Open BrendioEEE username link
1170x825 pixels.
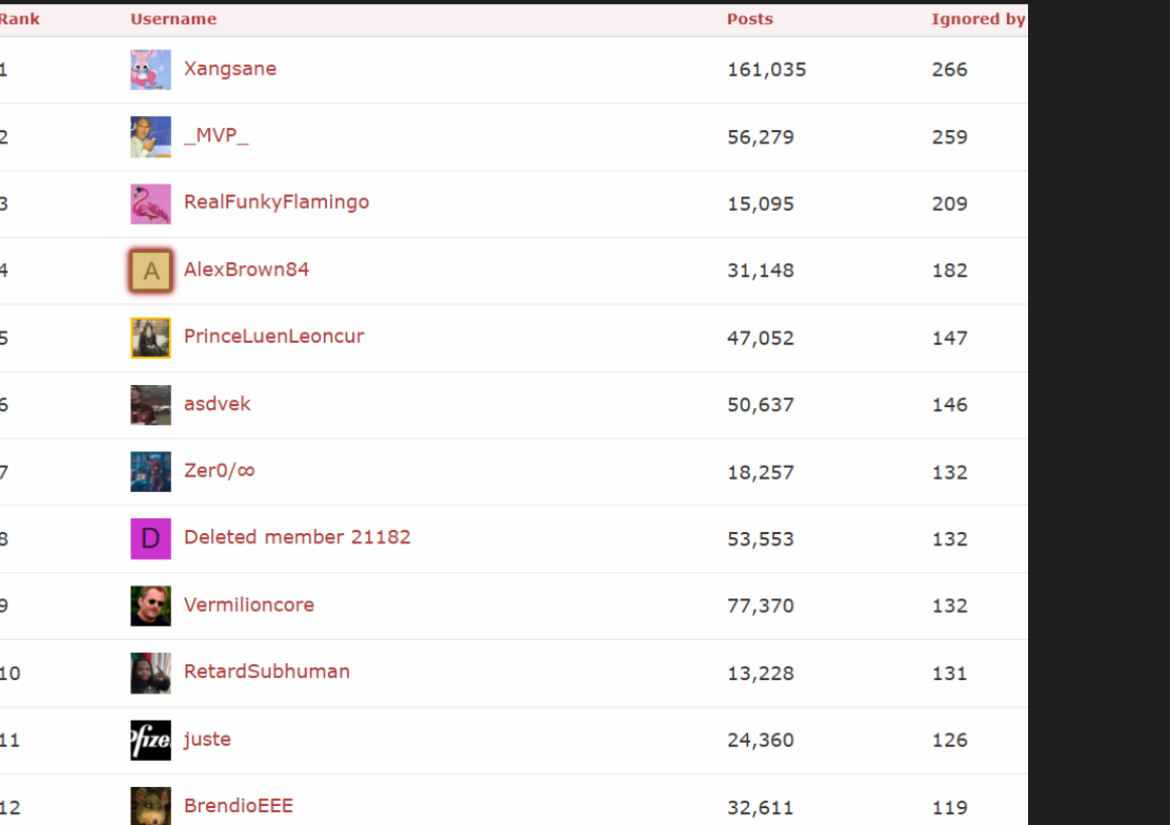[x=238, y=806]
